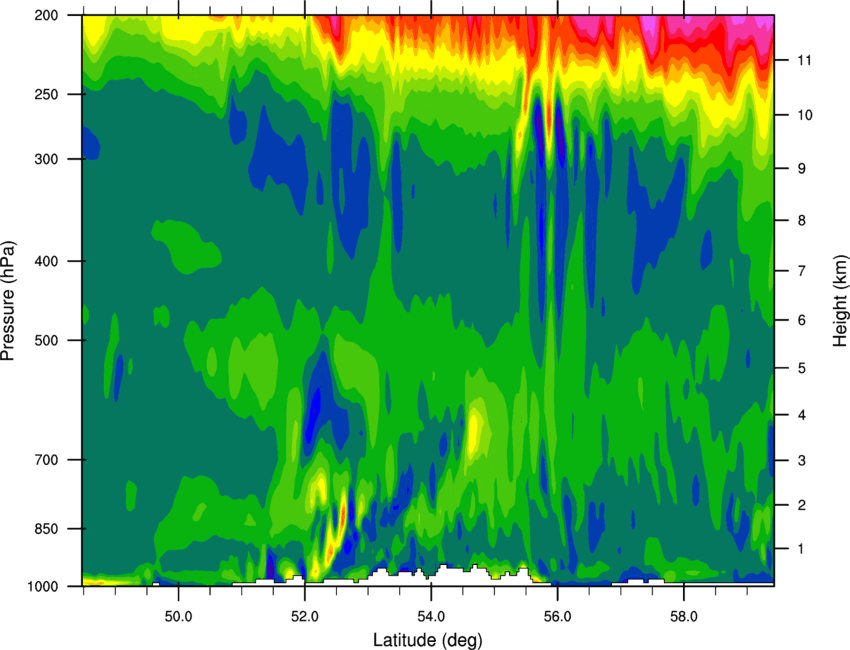The width and height of the screenshot is (850, 650).
Task: Click the 58.0 latitude tick label
Action: pyautogui.click(x=684, y=617)
